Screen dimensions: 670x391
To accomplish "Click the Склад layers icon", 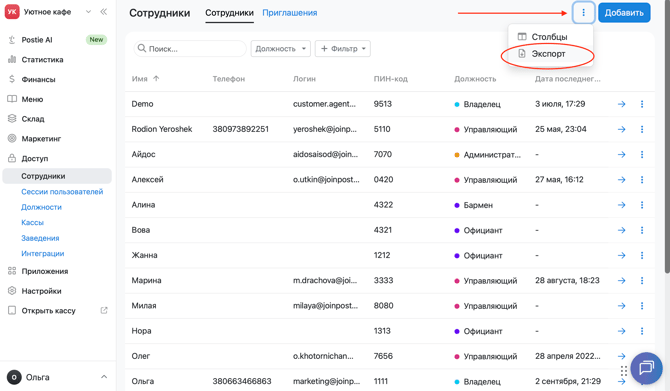I will [12, 119].
